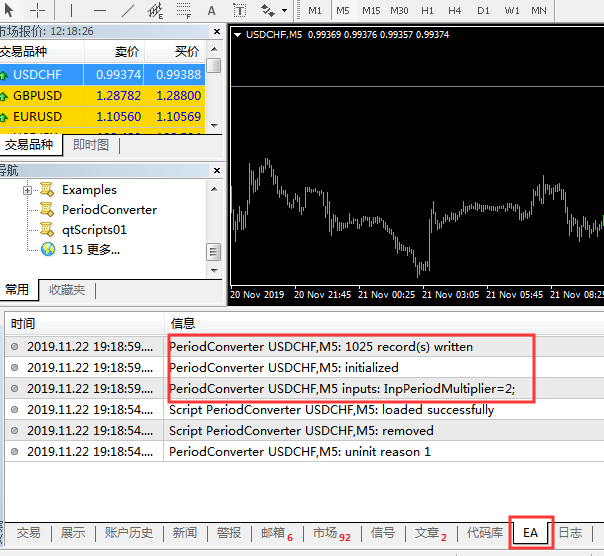Click EURUSD ask price 1.10569
This screenshot has width=604, height=556.
click(x=178, y=116)
